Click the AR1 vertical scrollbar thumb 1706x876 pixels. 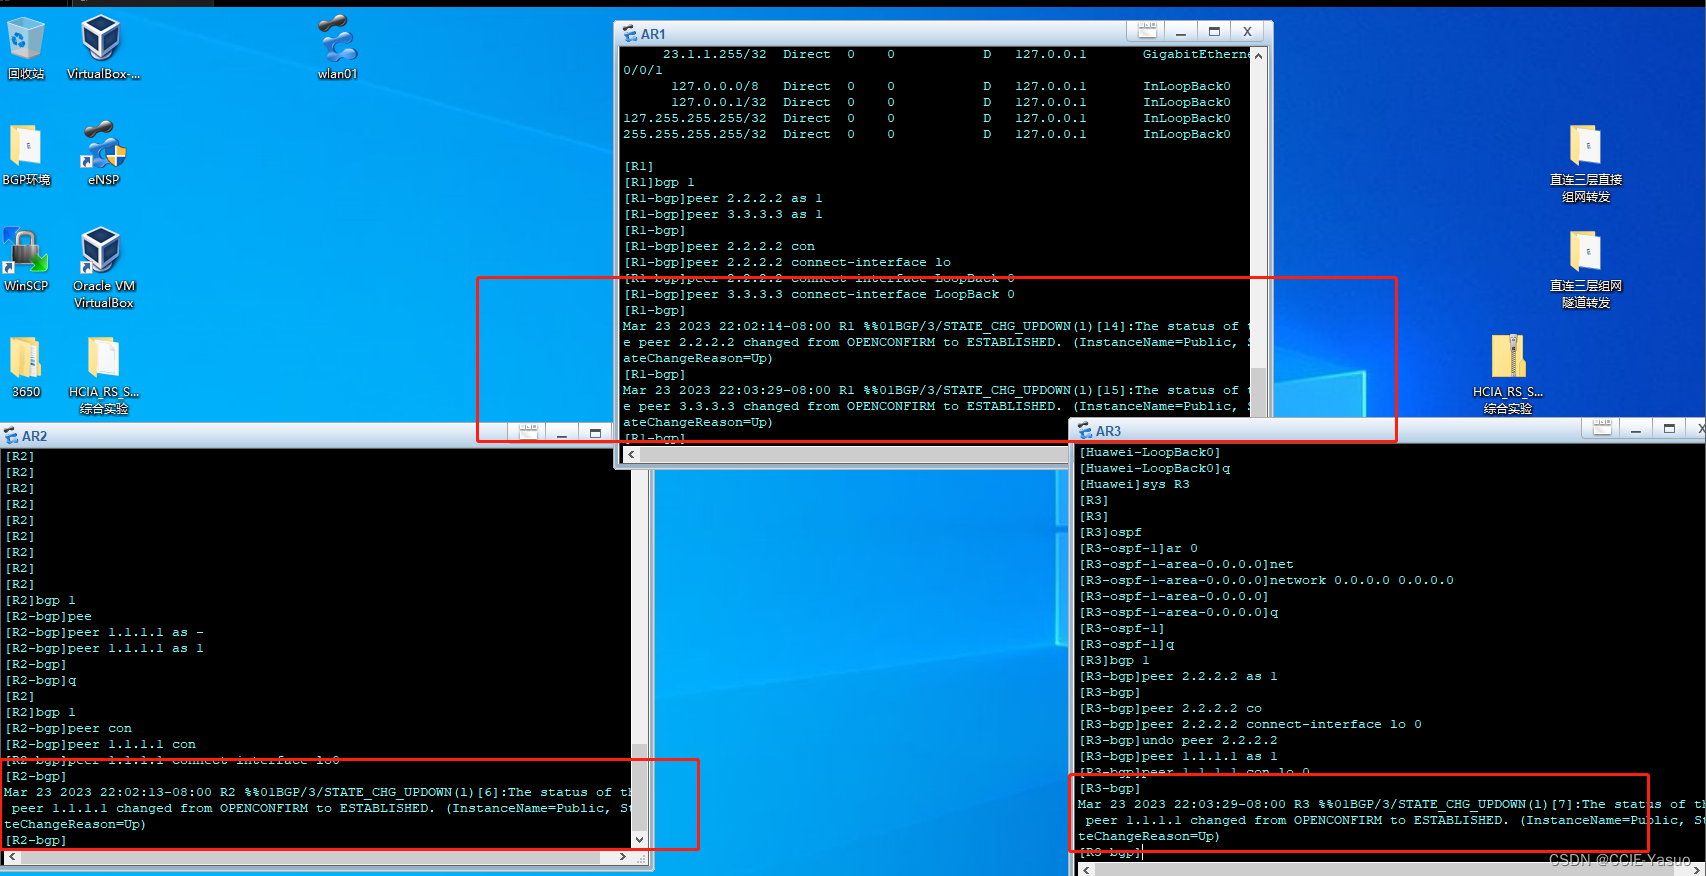click(x=1258, y=393)
